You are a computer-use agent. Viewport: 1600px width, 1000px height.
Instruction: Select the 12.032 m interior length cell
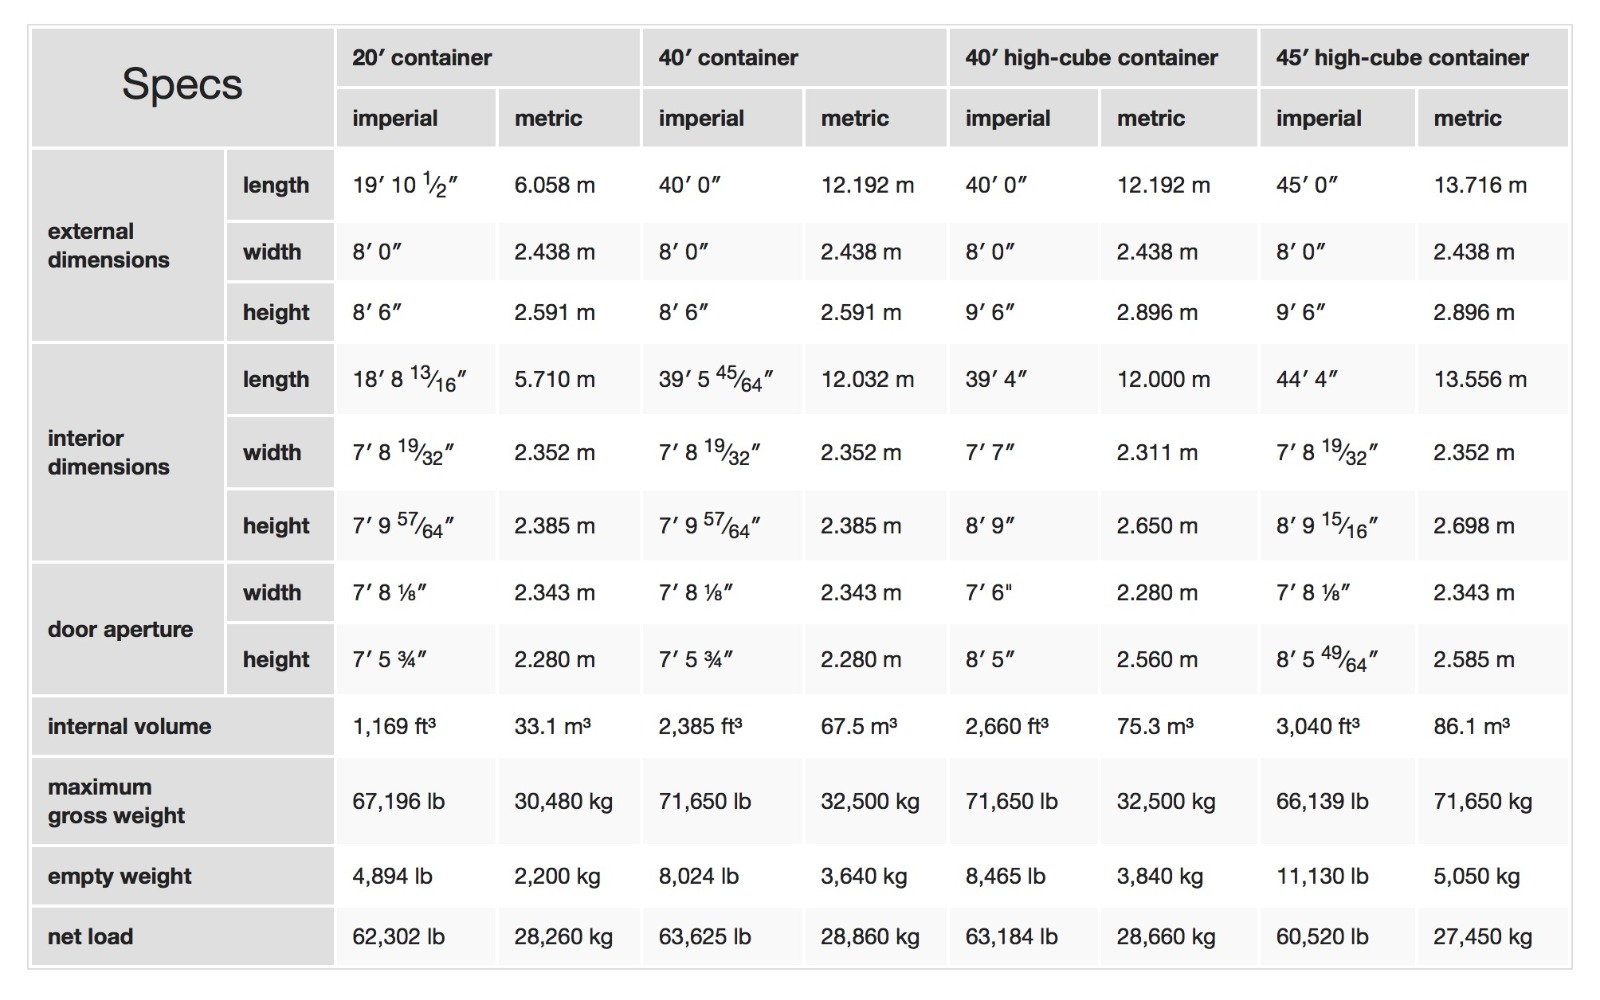click(867, 379)
